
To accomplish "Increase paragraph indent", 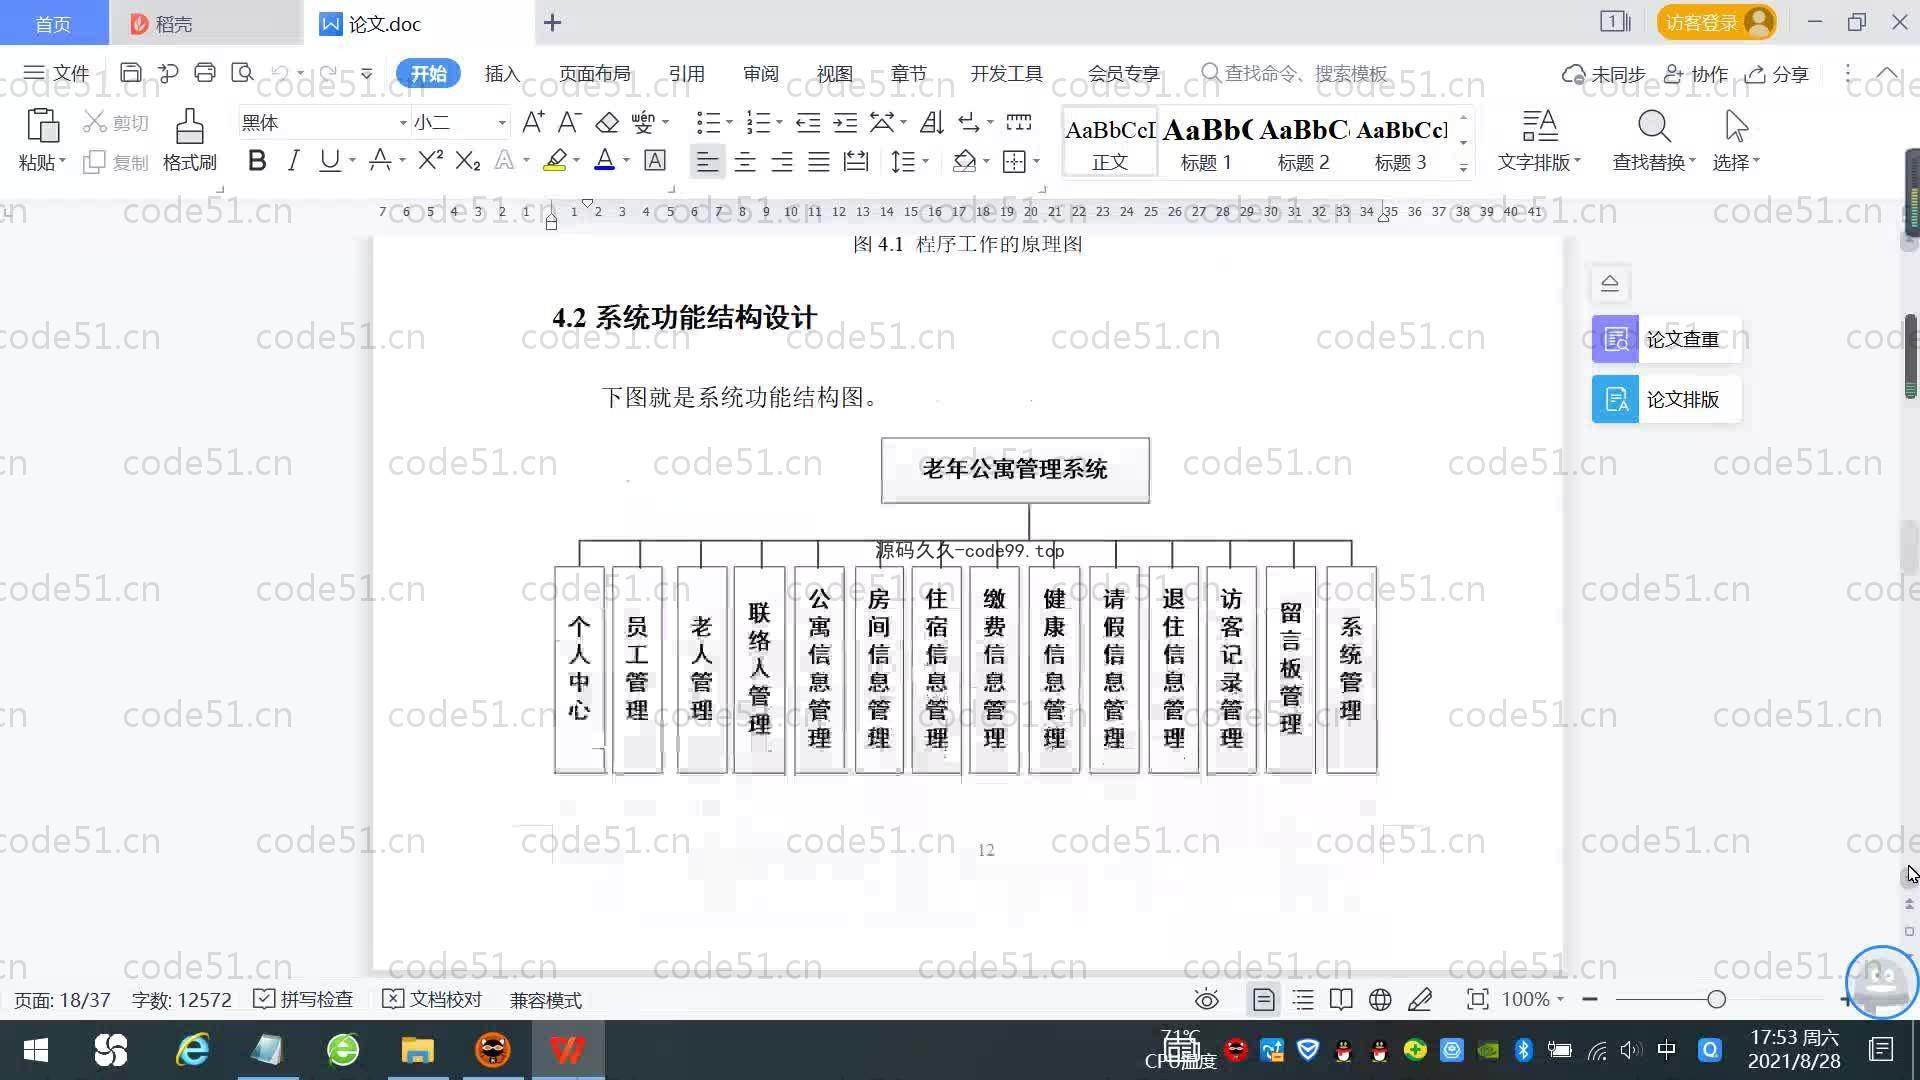I will 845,122.
